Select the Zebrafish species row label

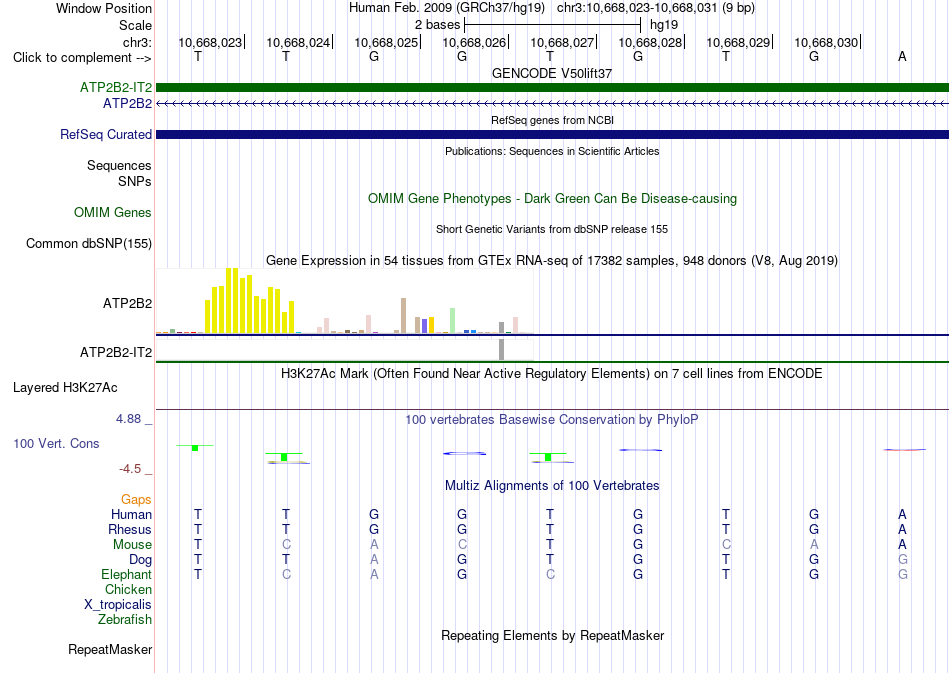pyautogui.click(x=125, y=620)
